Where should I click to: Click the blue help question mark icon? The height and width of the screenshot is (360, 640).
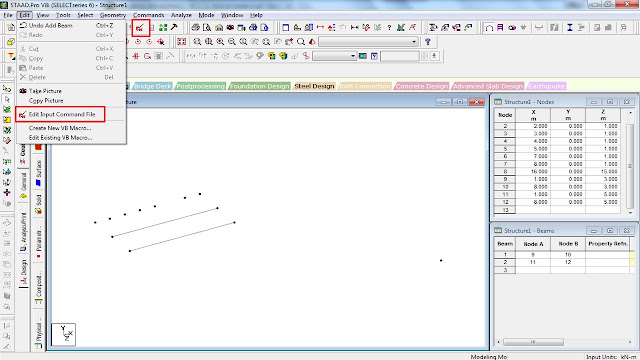pyautogui.click(x=427, y=42)
